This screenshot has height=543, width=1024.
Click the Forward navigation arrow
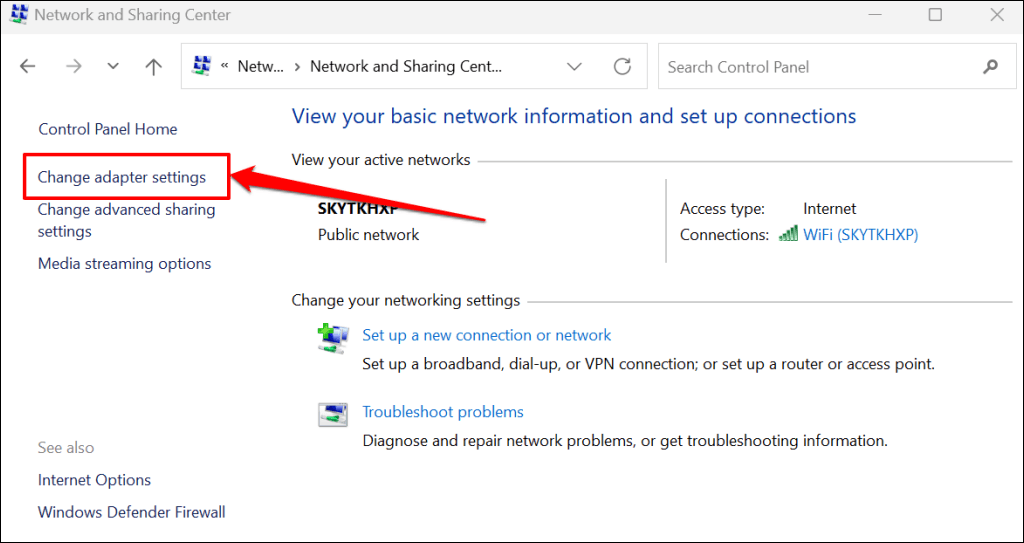coord(73,67)
